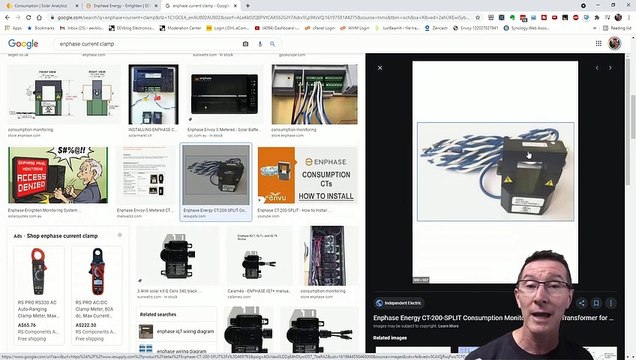Screen dimensions: 636x360
Task: Open Enphase Envoy-S Metered CT manual thumbnail
Action: point(145,175)
